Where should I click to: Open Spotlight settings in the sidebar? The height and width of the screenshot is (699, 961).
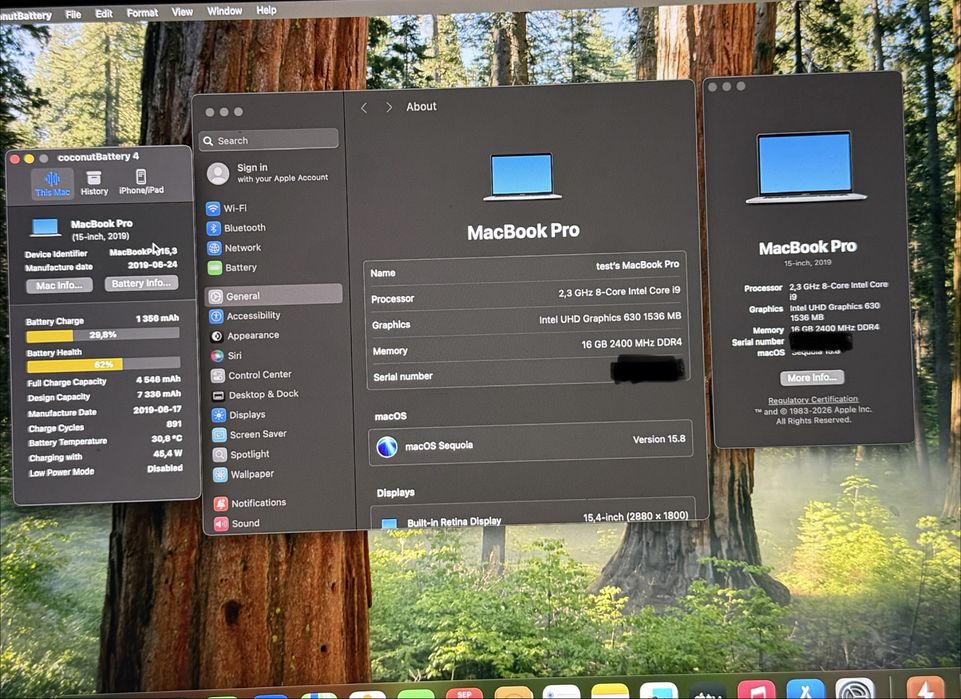241,454
